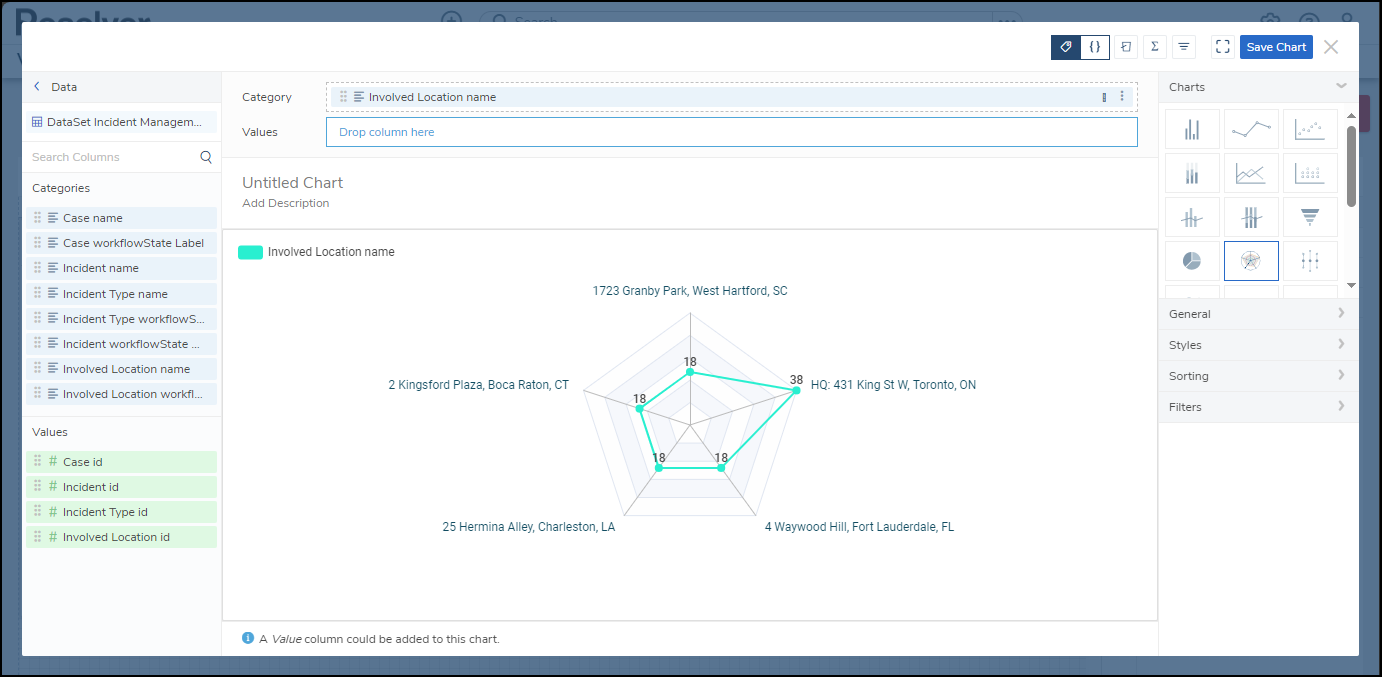Select the Involved Location workfl... column

pyautogui.click(x=121, y=394)
